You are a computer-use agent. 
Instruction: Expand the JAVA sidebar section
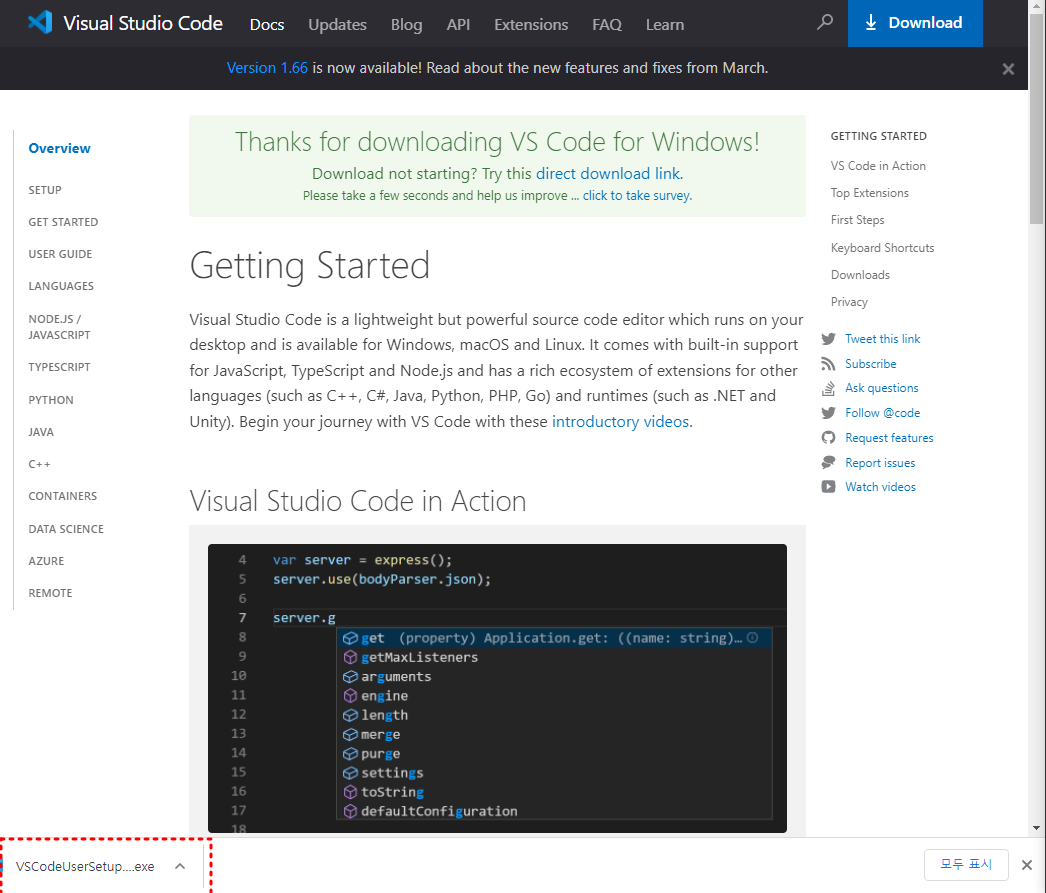(x=41, y=432)
